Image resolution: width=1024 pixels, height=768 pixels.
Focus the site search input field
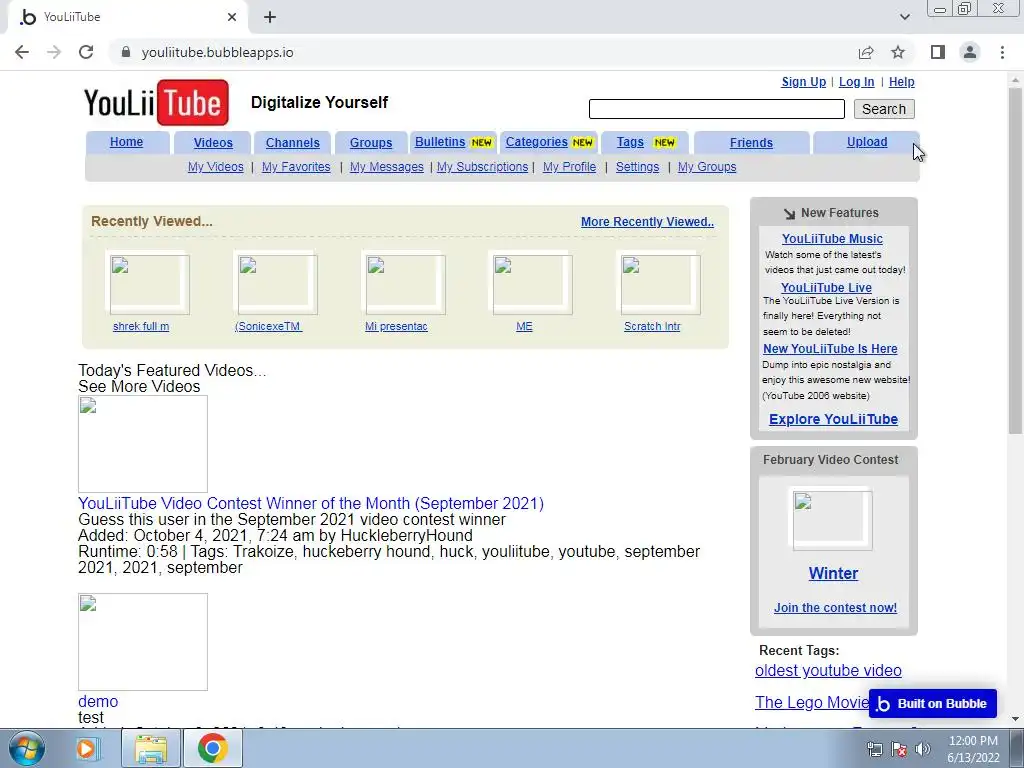click(716, 109)
